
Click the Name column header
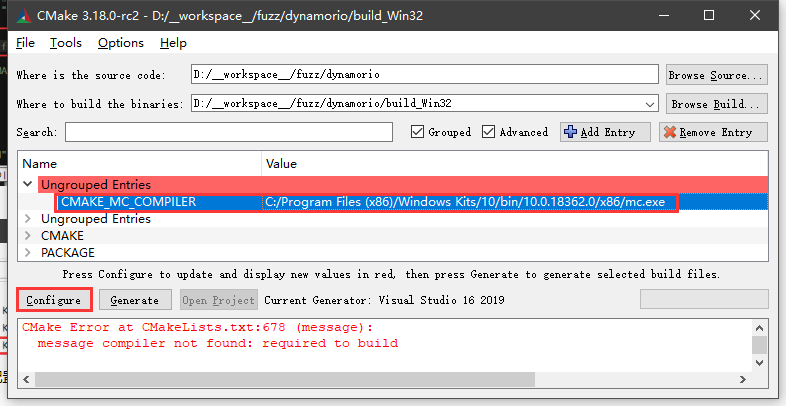(x=139, y=164)
